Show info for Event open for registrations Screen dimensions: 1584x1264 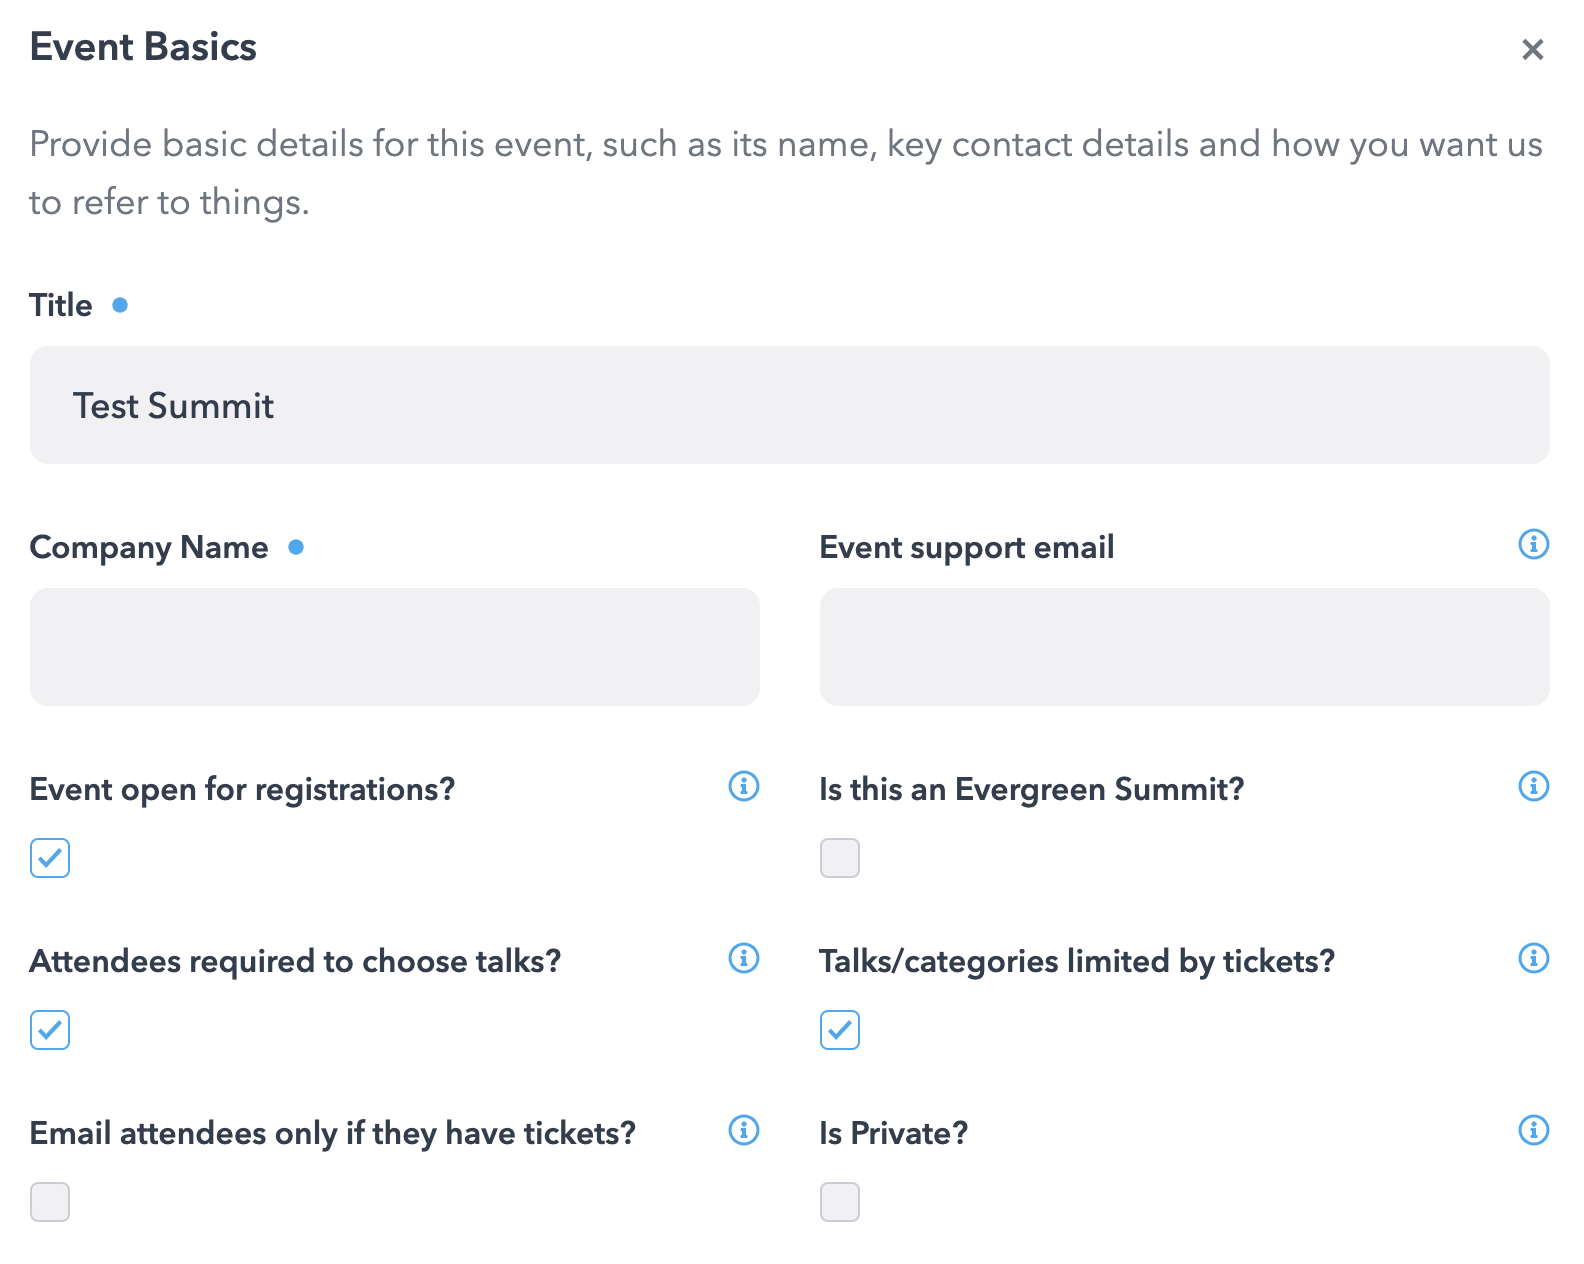[x=743, y=786]
